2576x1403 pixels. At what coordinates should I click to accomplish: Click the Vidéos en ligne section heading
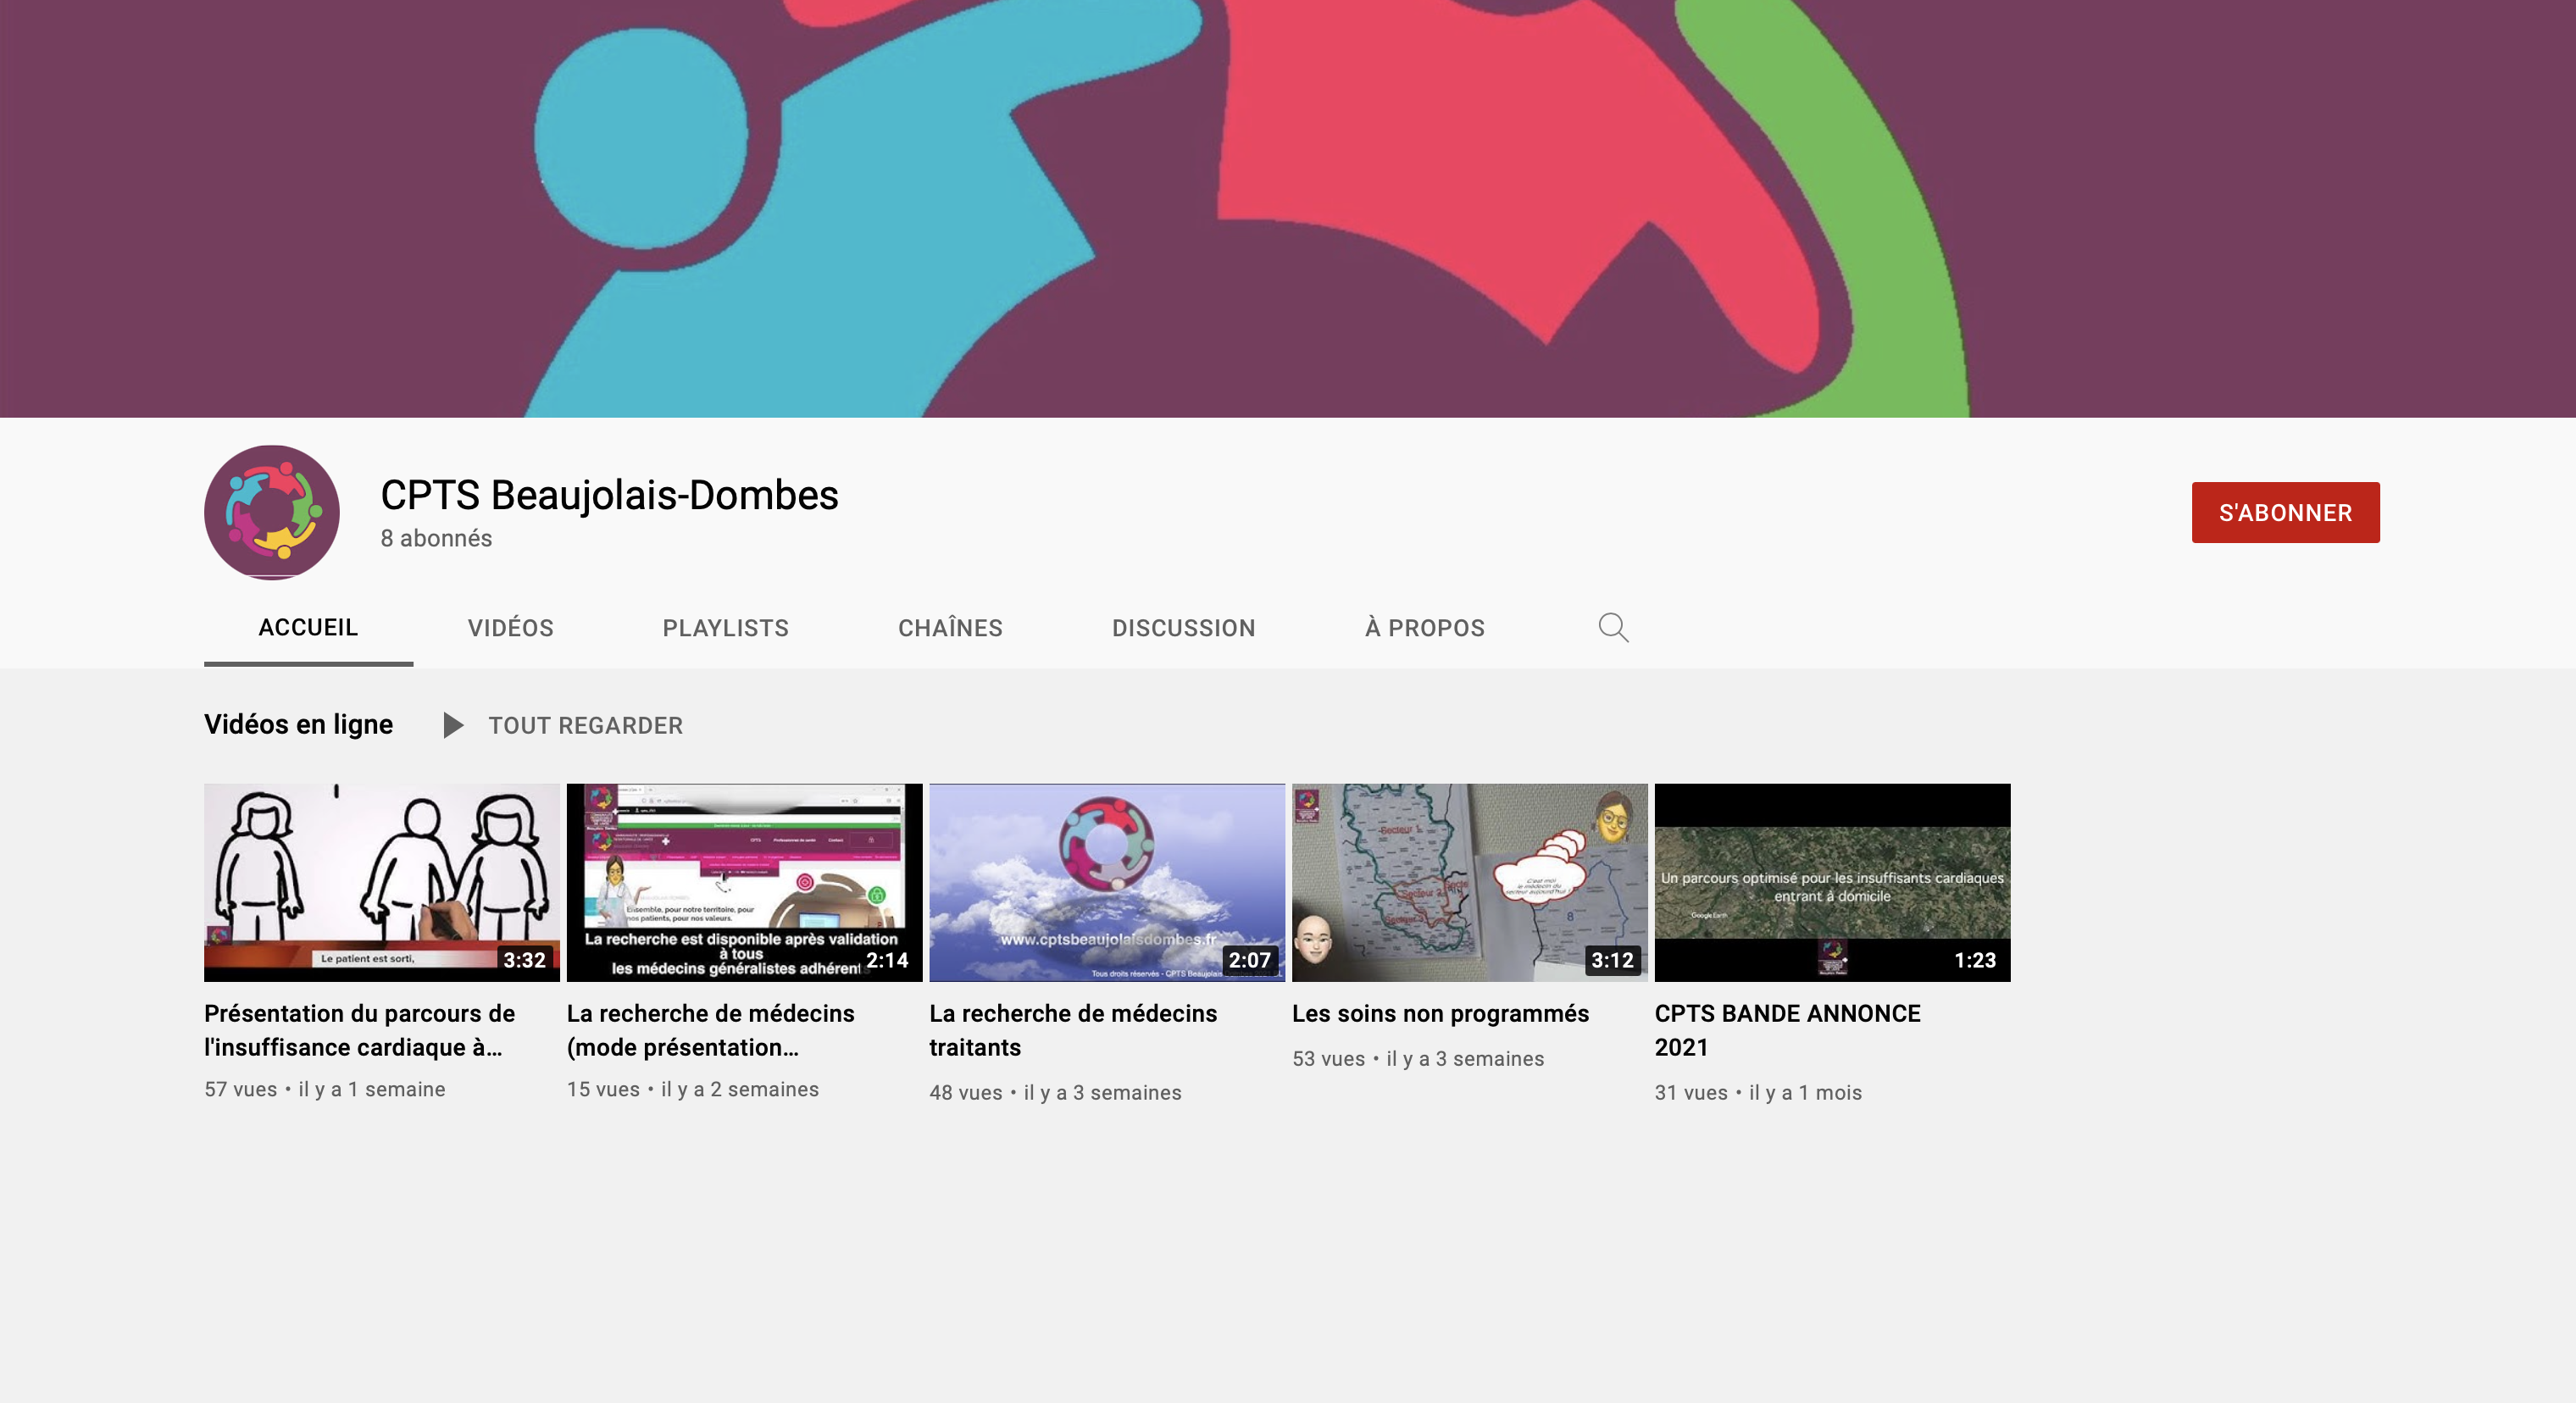tap(298, 724)
